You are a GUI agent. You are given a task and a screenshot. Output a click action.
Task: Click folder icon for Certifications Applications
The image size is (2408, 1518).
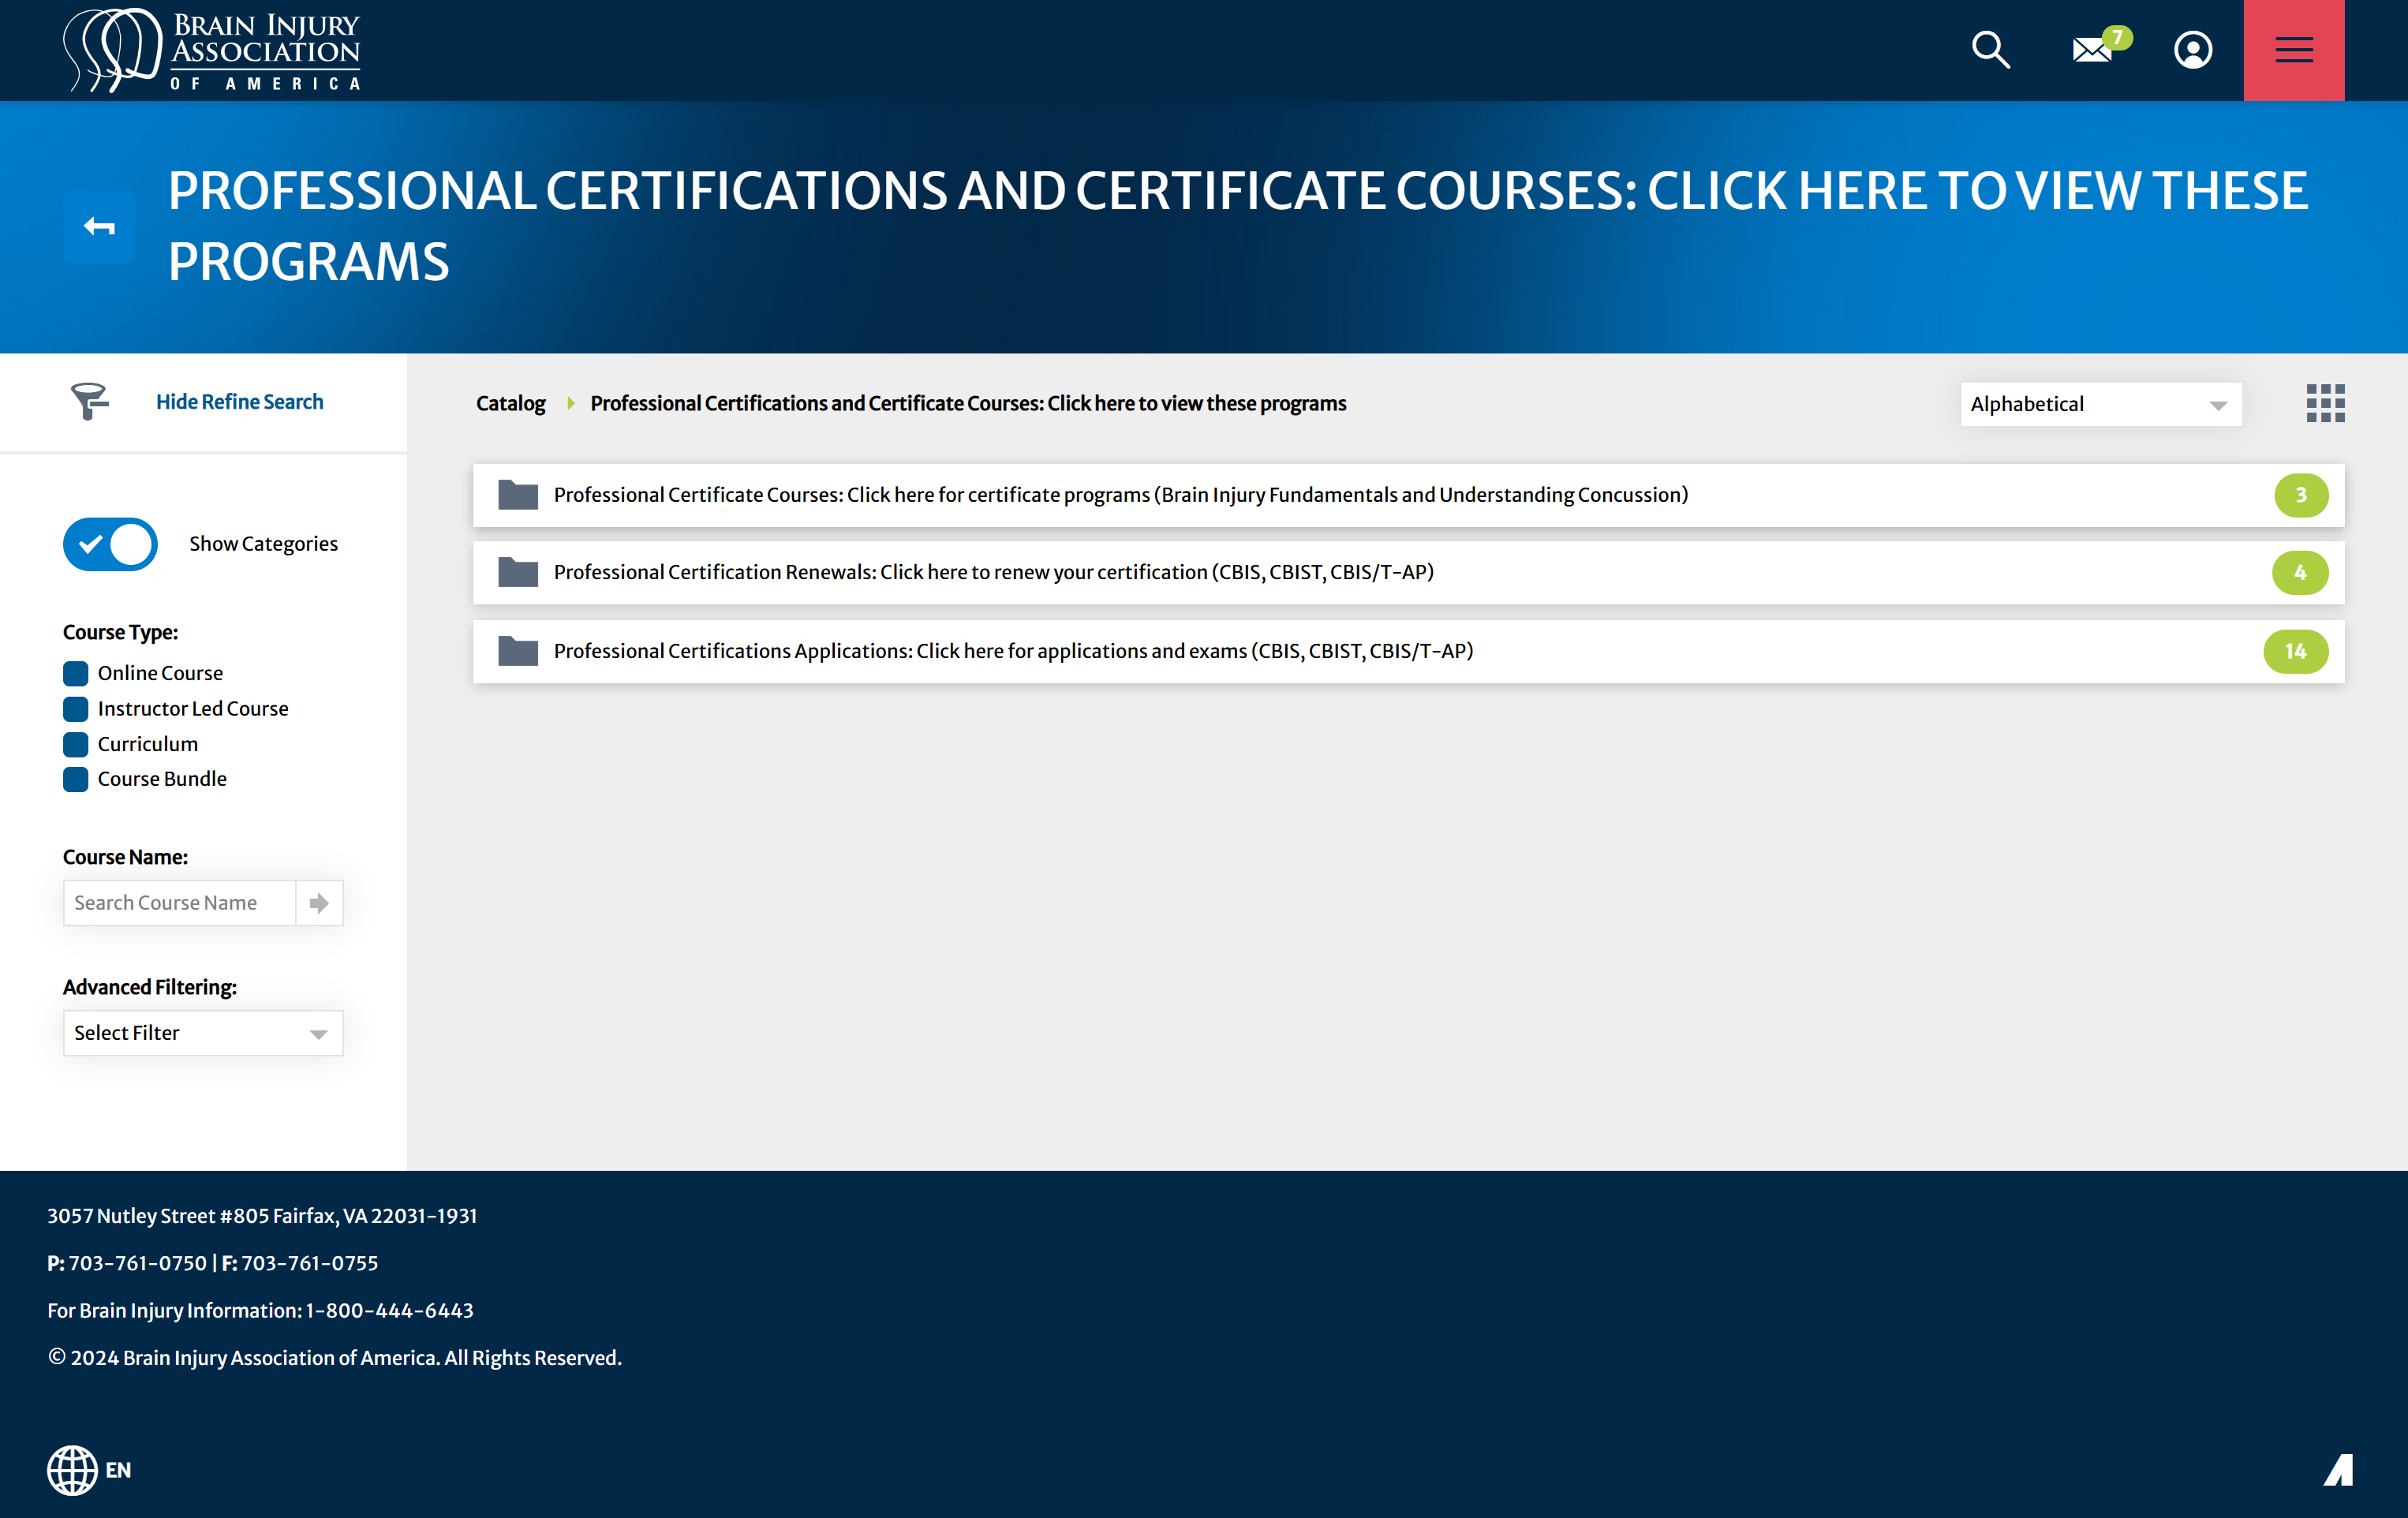pyautogui.click(x=518, y=651)
